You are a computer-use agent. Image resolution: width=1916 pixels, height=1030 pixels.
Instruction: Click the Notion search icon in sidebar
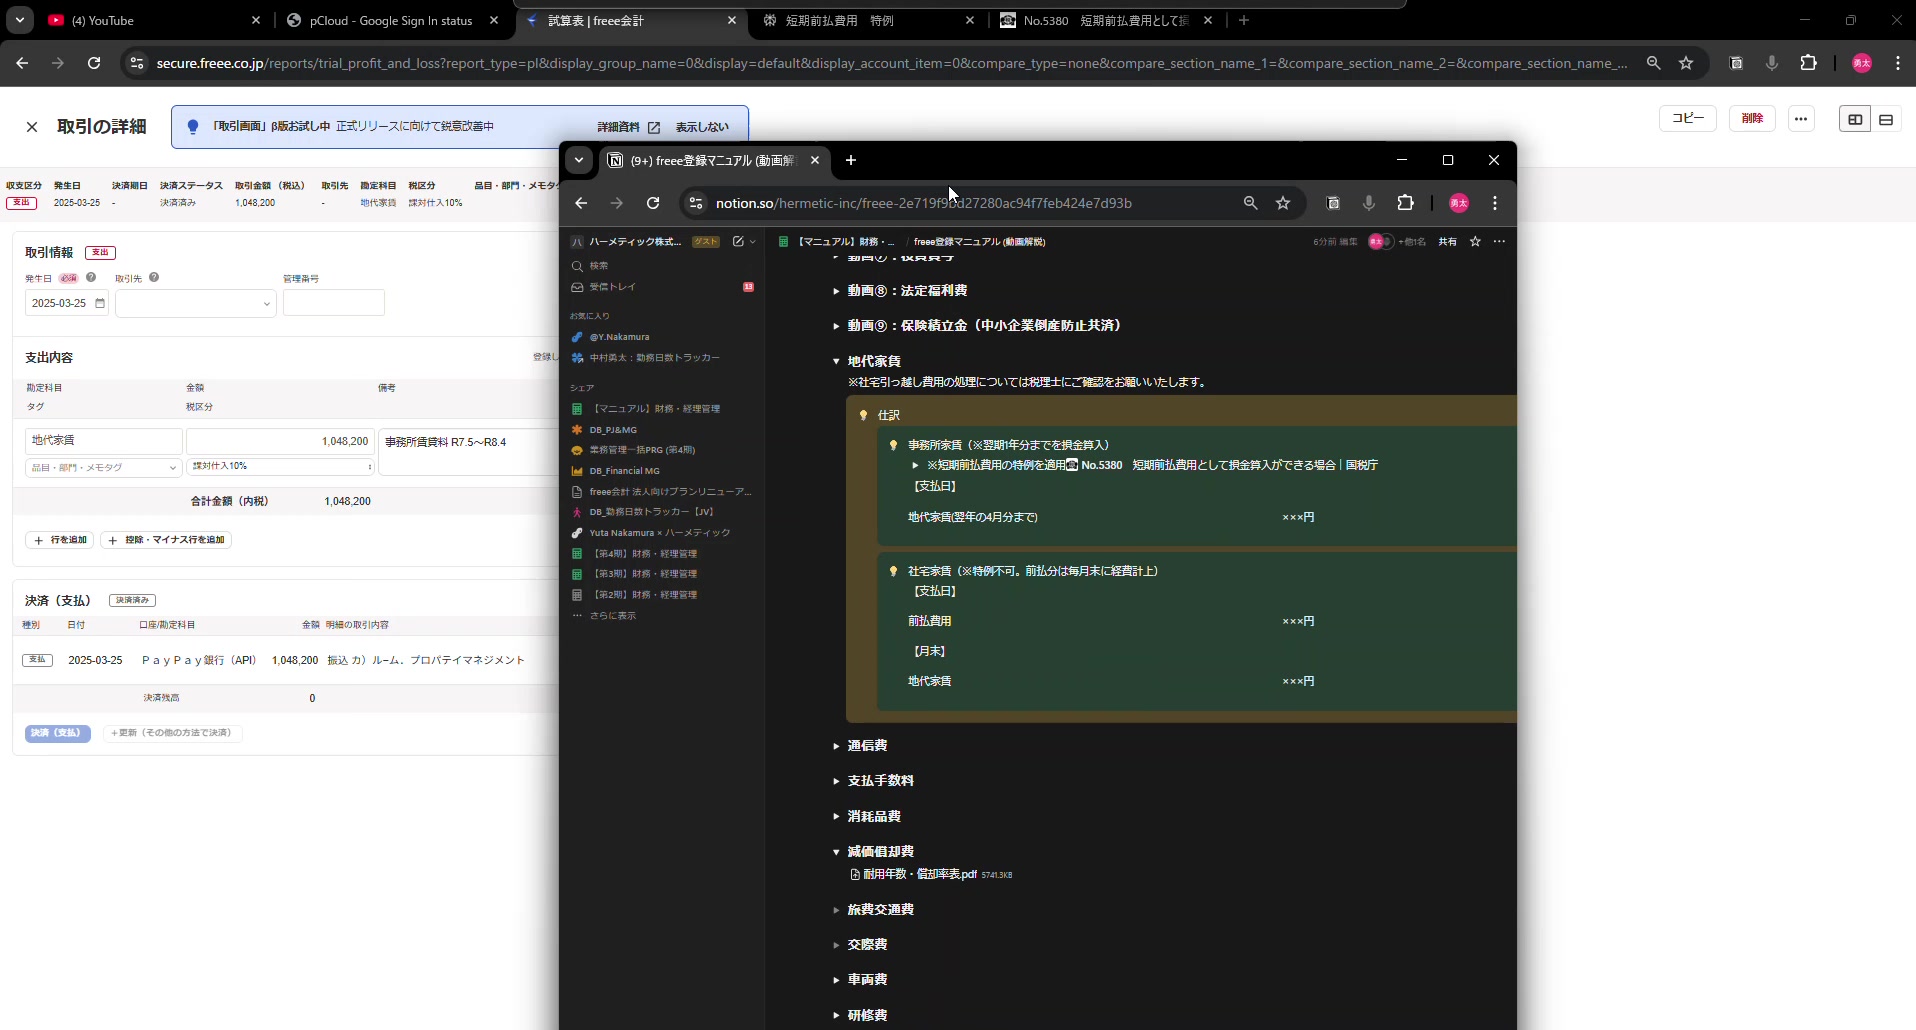point(577,266)
